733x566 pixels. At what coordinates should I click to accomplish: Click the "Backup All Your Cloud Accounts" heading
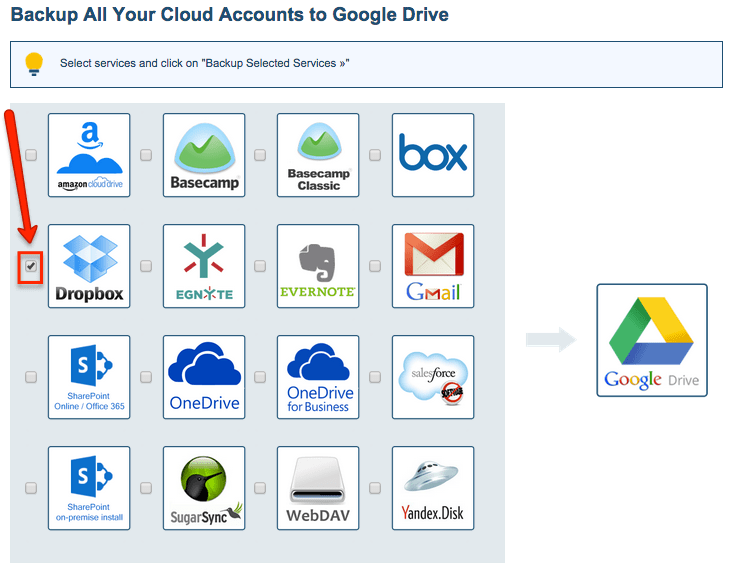[x=230, y=14]
